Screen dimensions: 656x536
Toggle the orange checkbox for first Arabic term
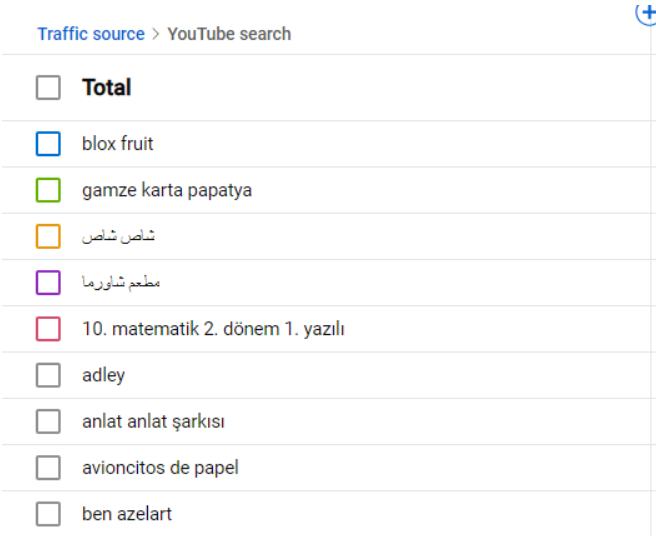click(x=48, y=236)
